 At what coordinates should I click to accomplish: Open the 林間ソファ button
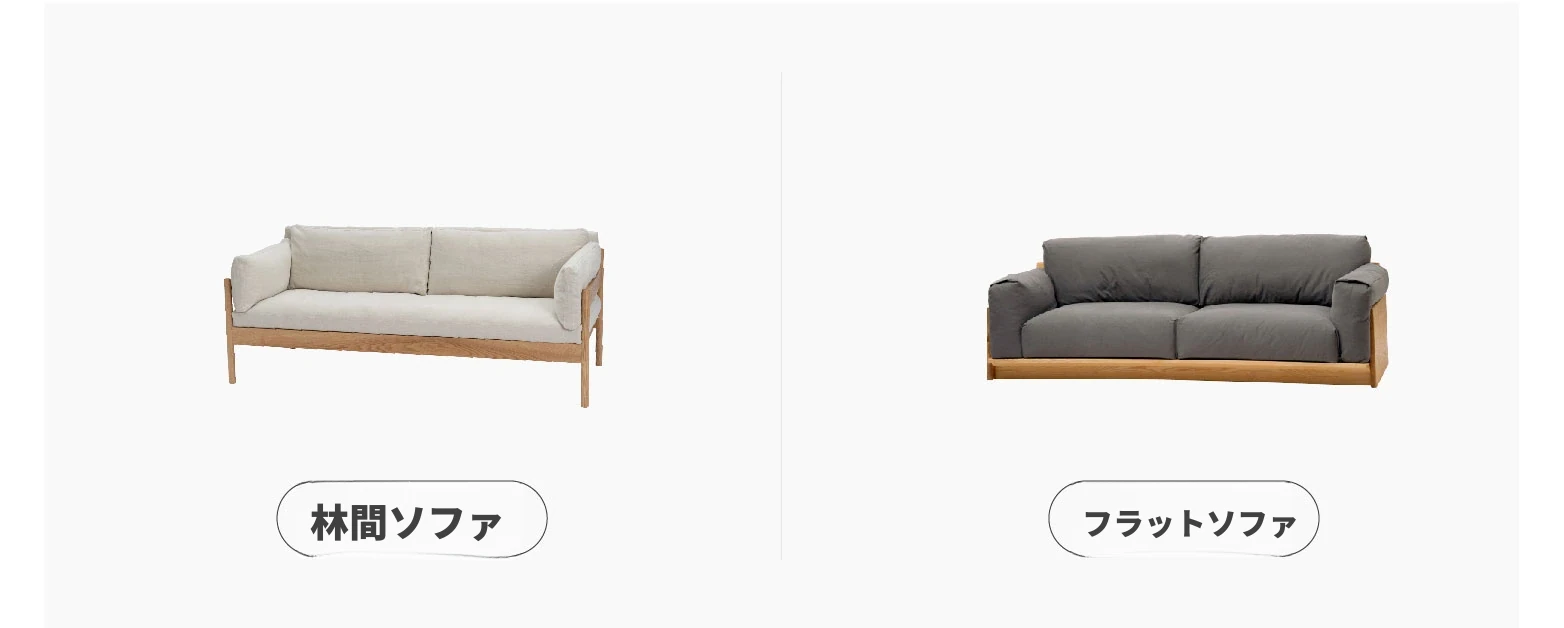click(x=412, y=519)
